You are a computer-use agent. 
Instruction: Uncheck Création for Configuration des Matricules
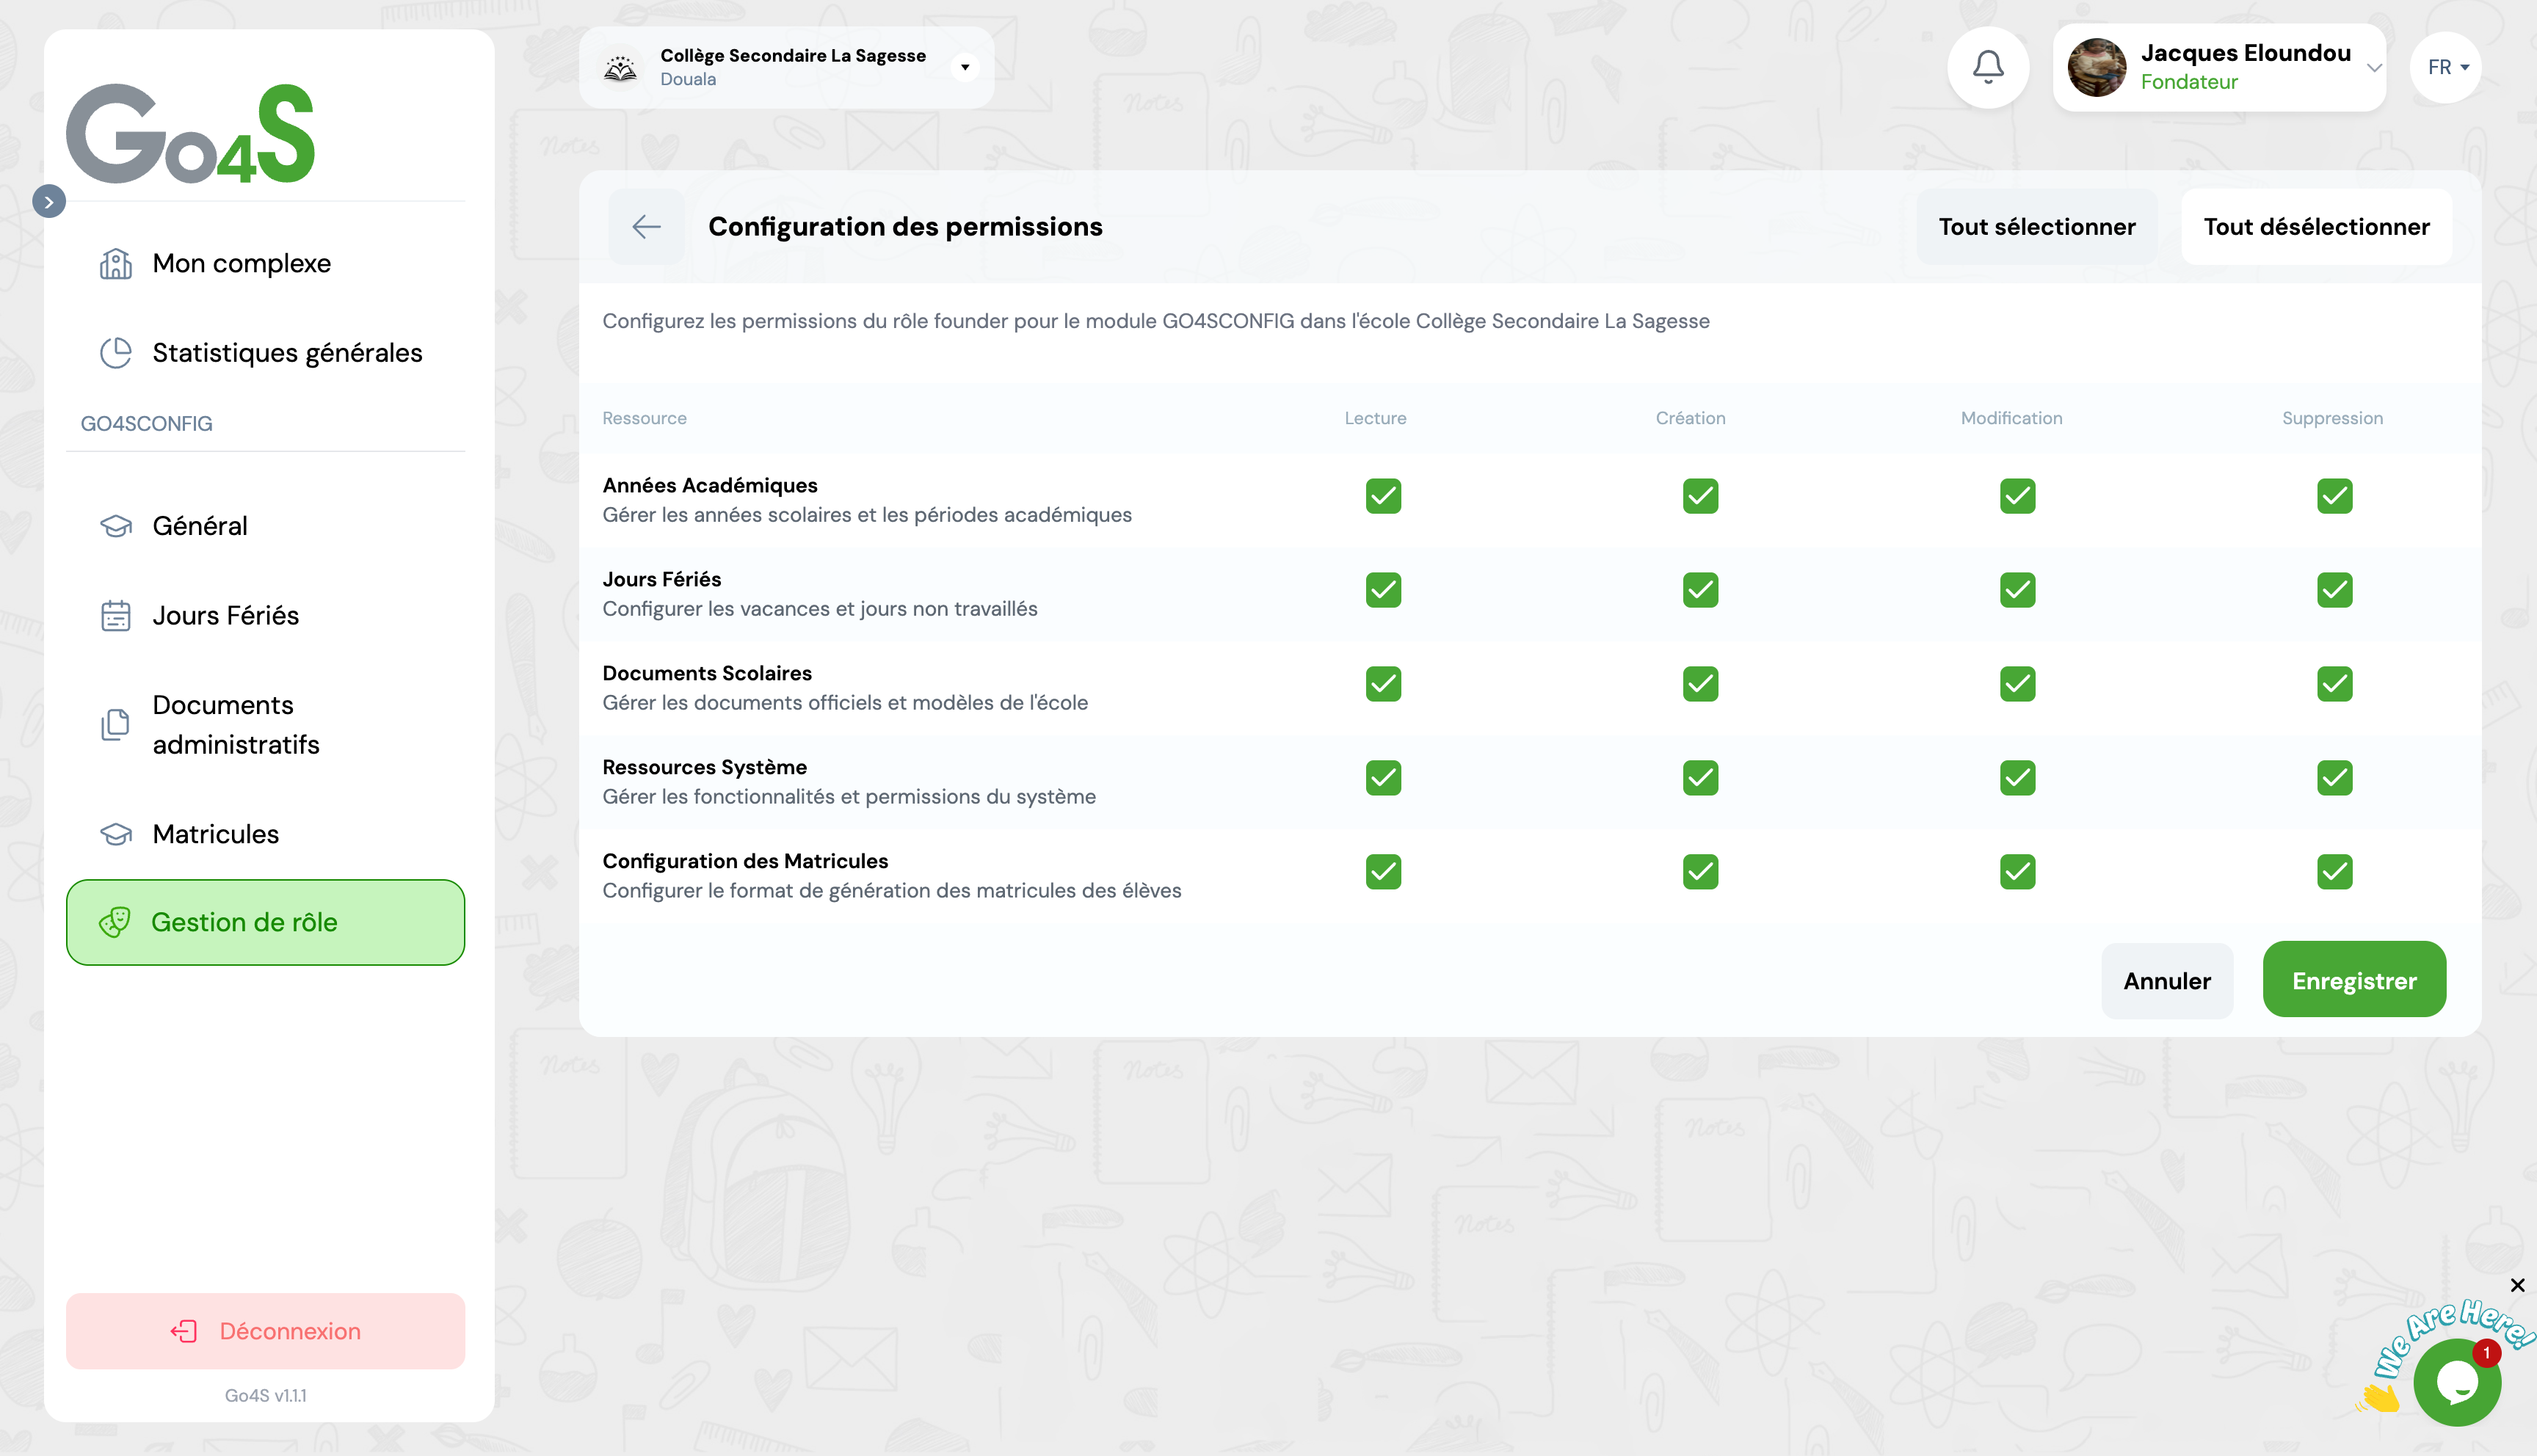coord(1700,872)
